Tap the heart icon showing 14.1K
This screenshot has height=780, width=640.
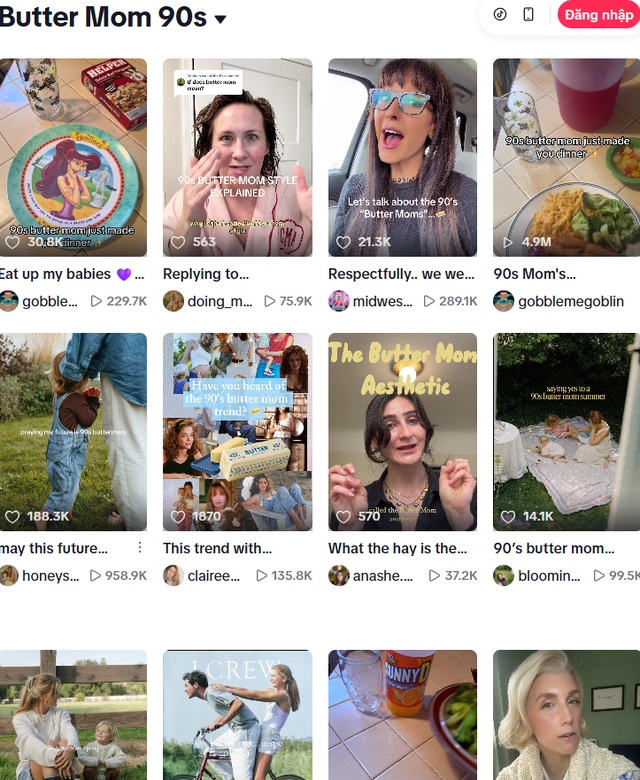point(508,517)
